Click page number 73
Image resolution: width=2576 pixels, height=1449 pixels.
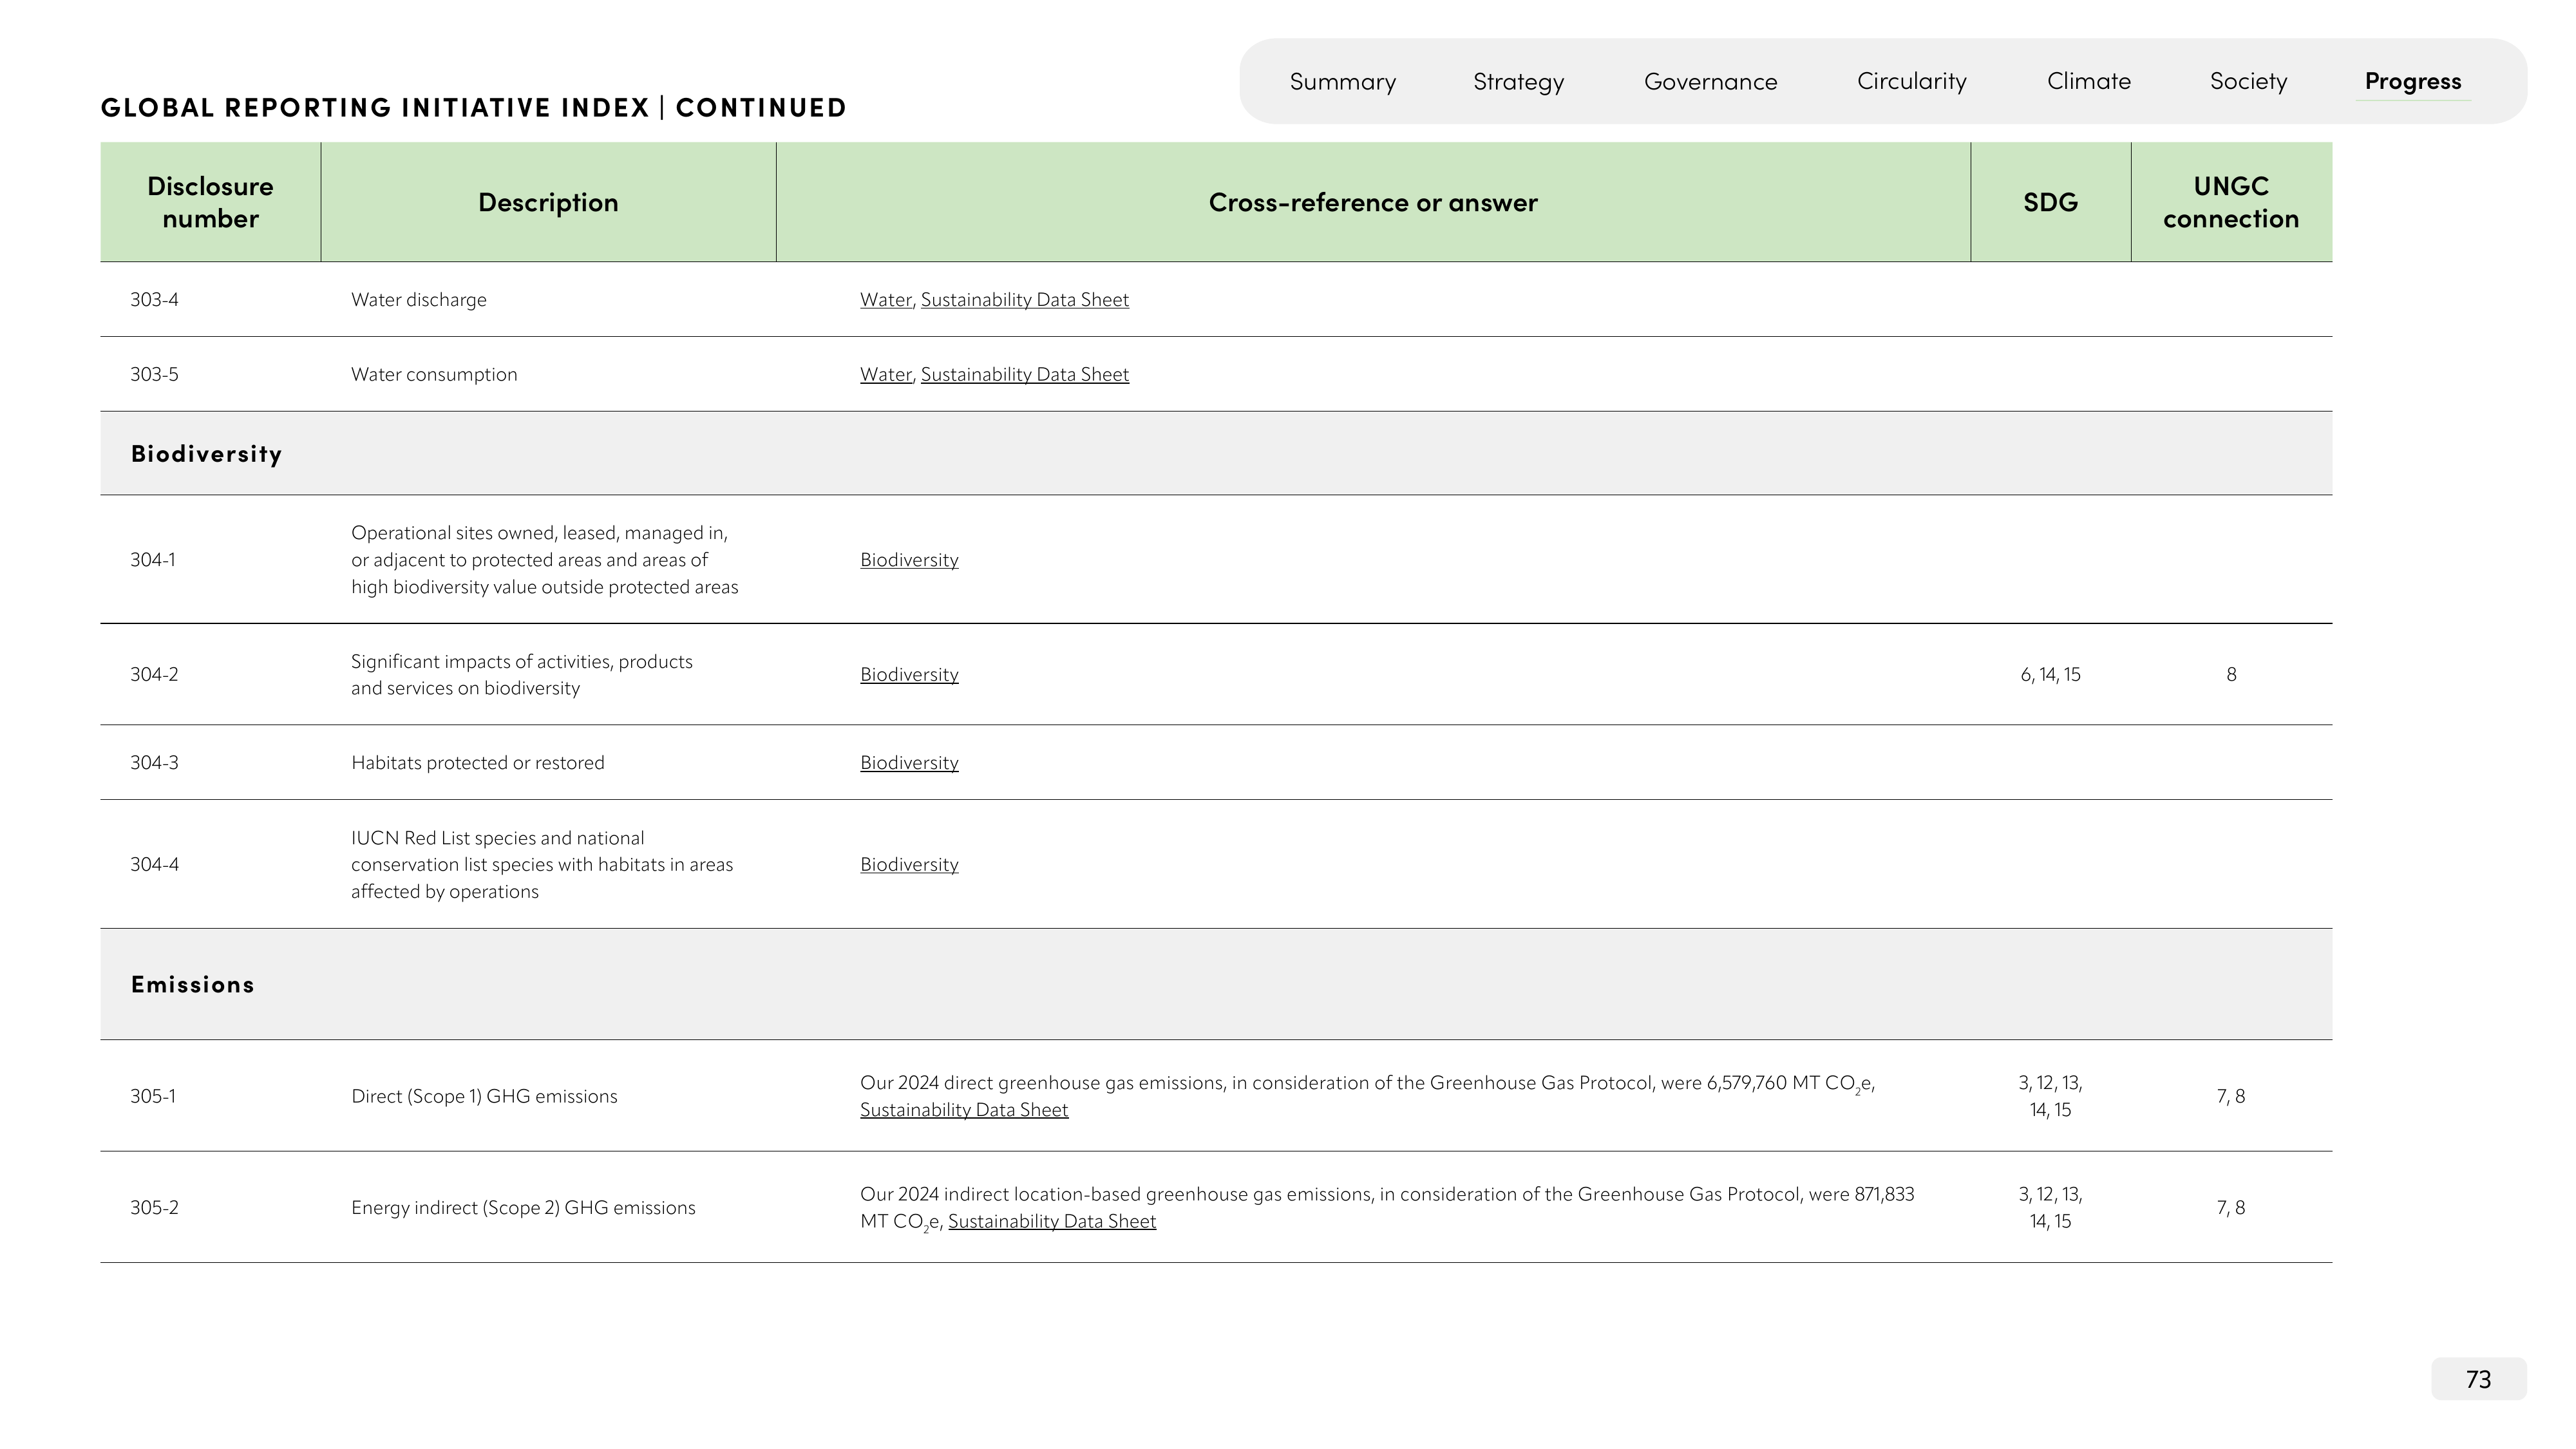2478,1379
